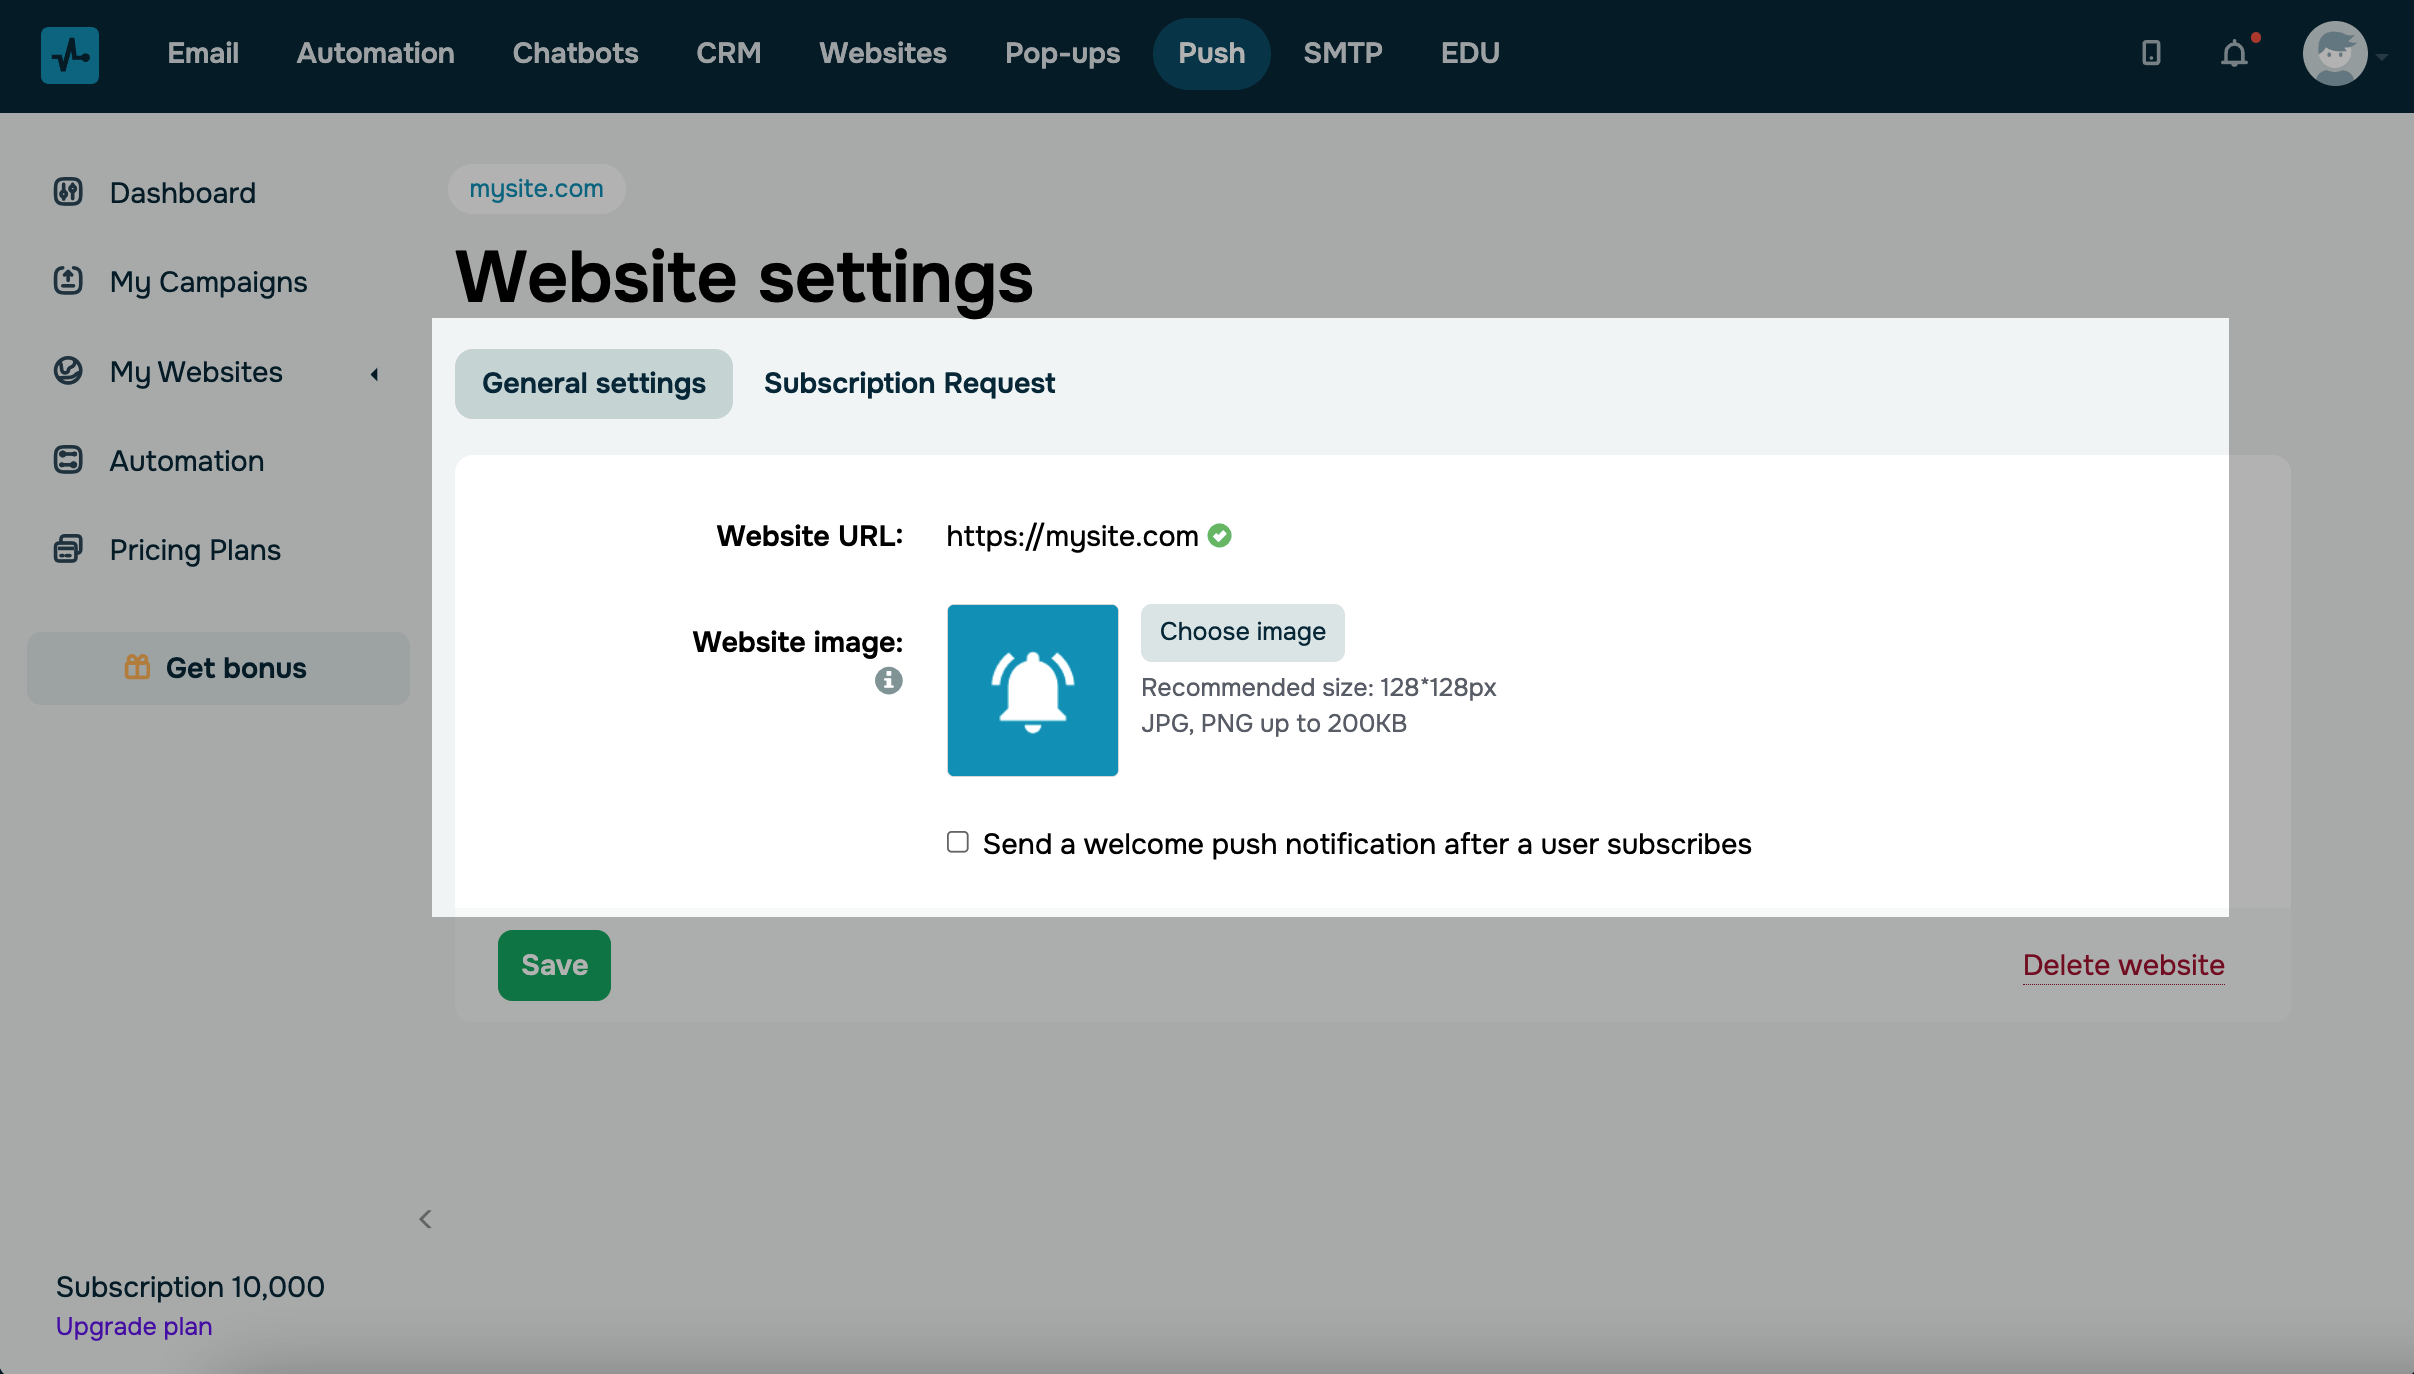Open the notifications bell

click(x=2234, y=53)
